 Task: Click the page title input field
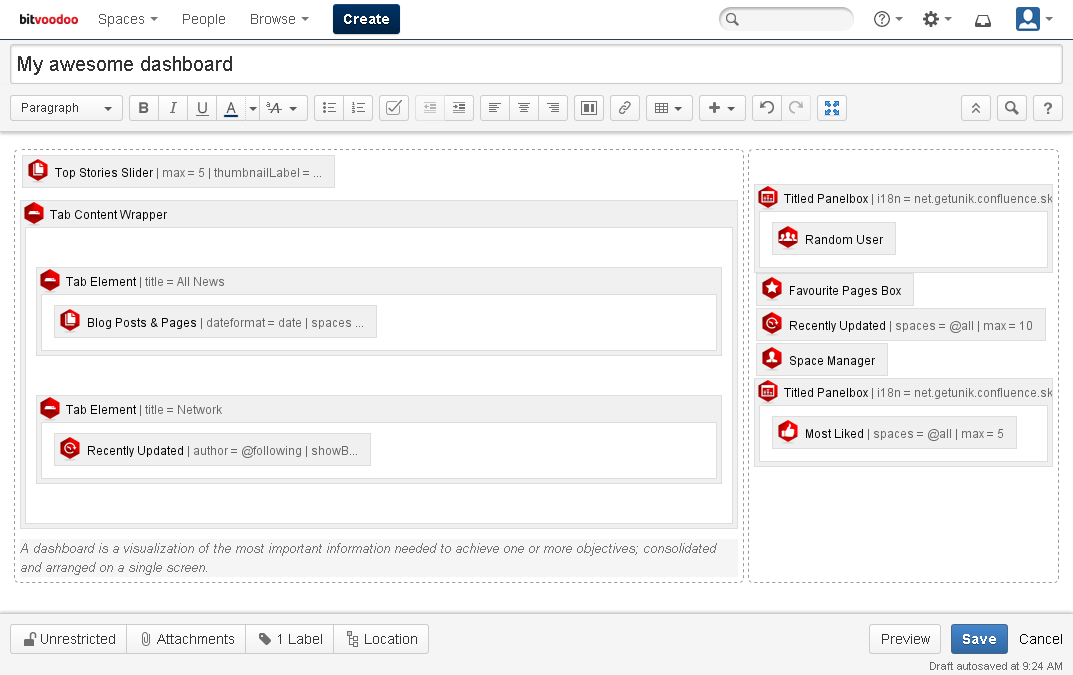[536, 64]
